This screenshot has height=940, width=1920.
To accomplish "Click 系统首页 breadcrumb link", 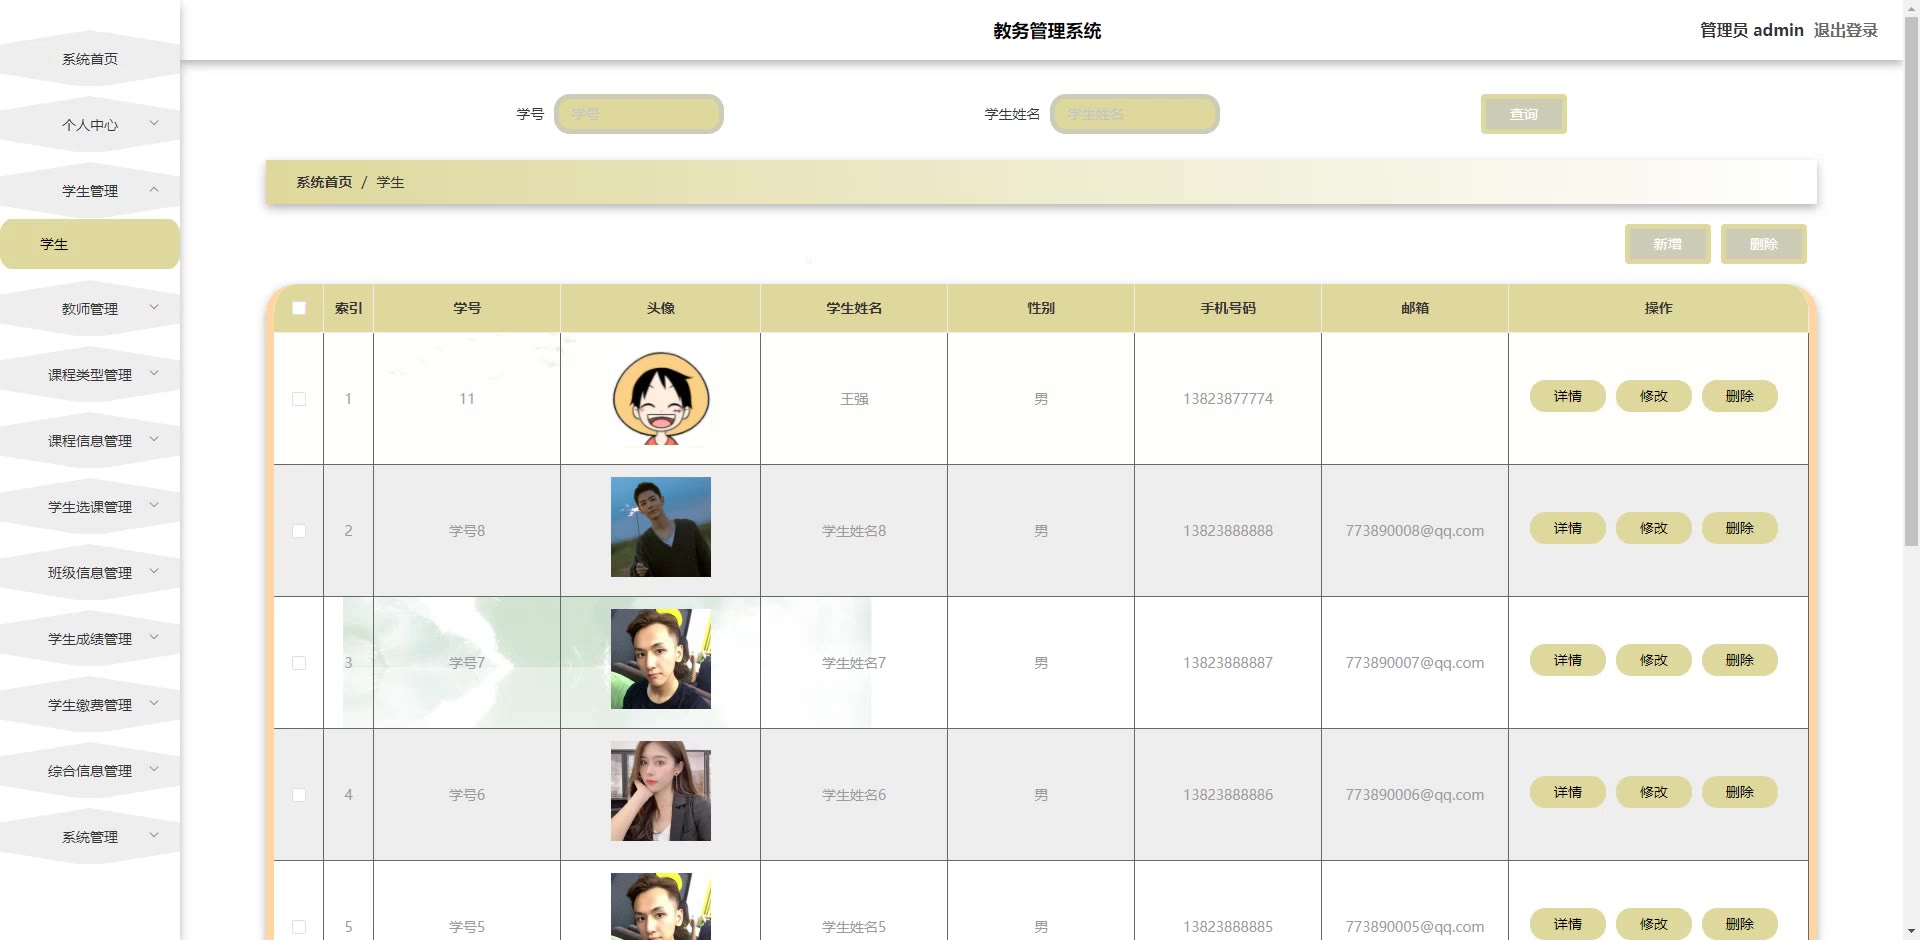I will click(x=324, y=182).
